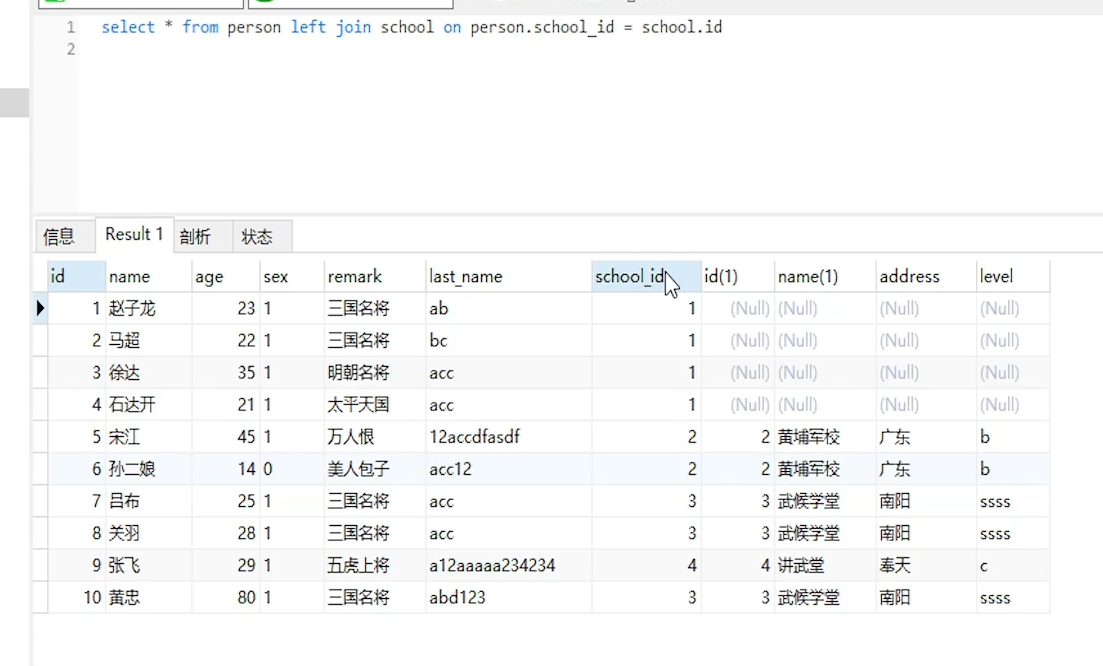Select the school_id column header
The image size is (1103, 666).
point(646,276)
